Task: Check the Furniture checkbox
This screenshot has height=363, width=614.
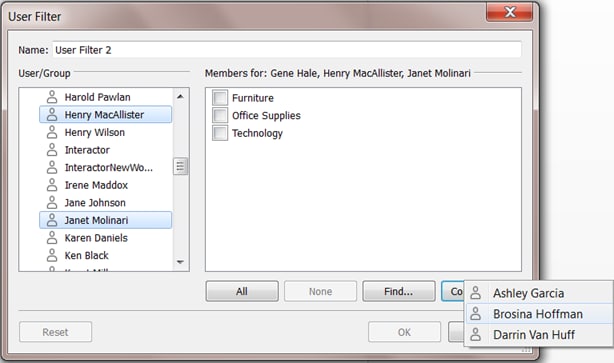Action: (x=220, y=98)
